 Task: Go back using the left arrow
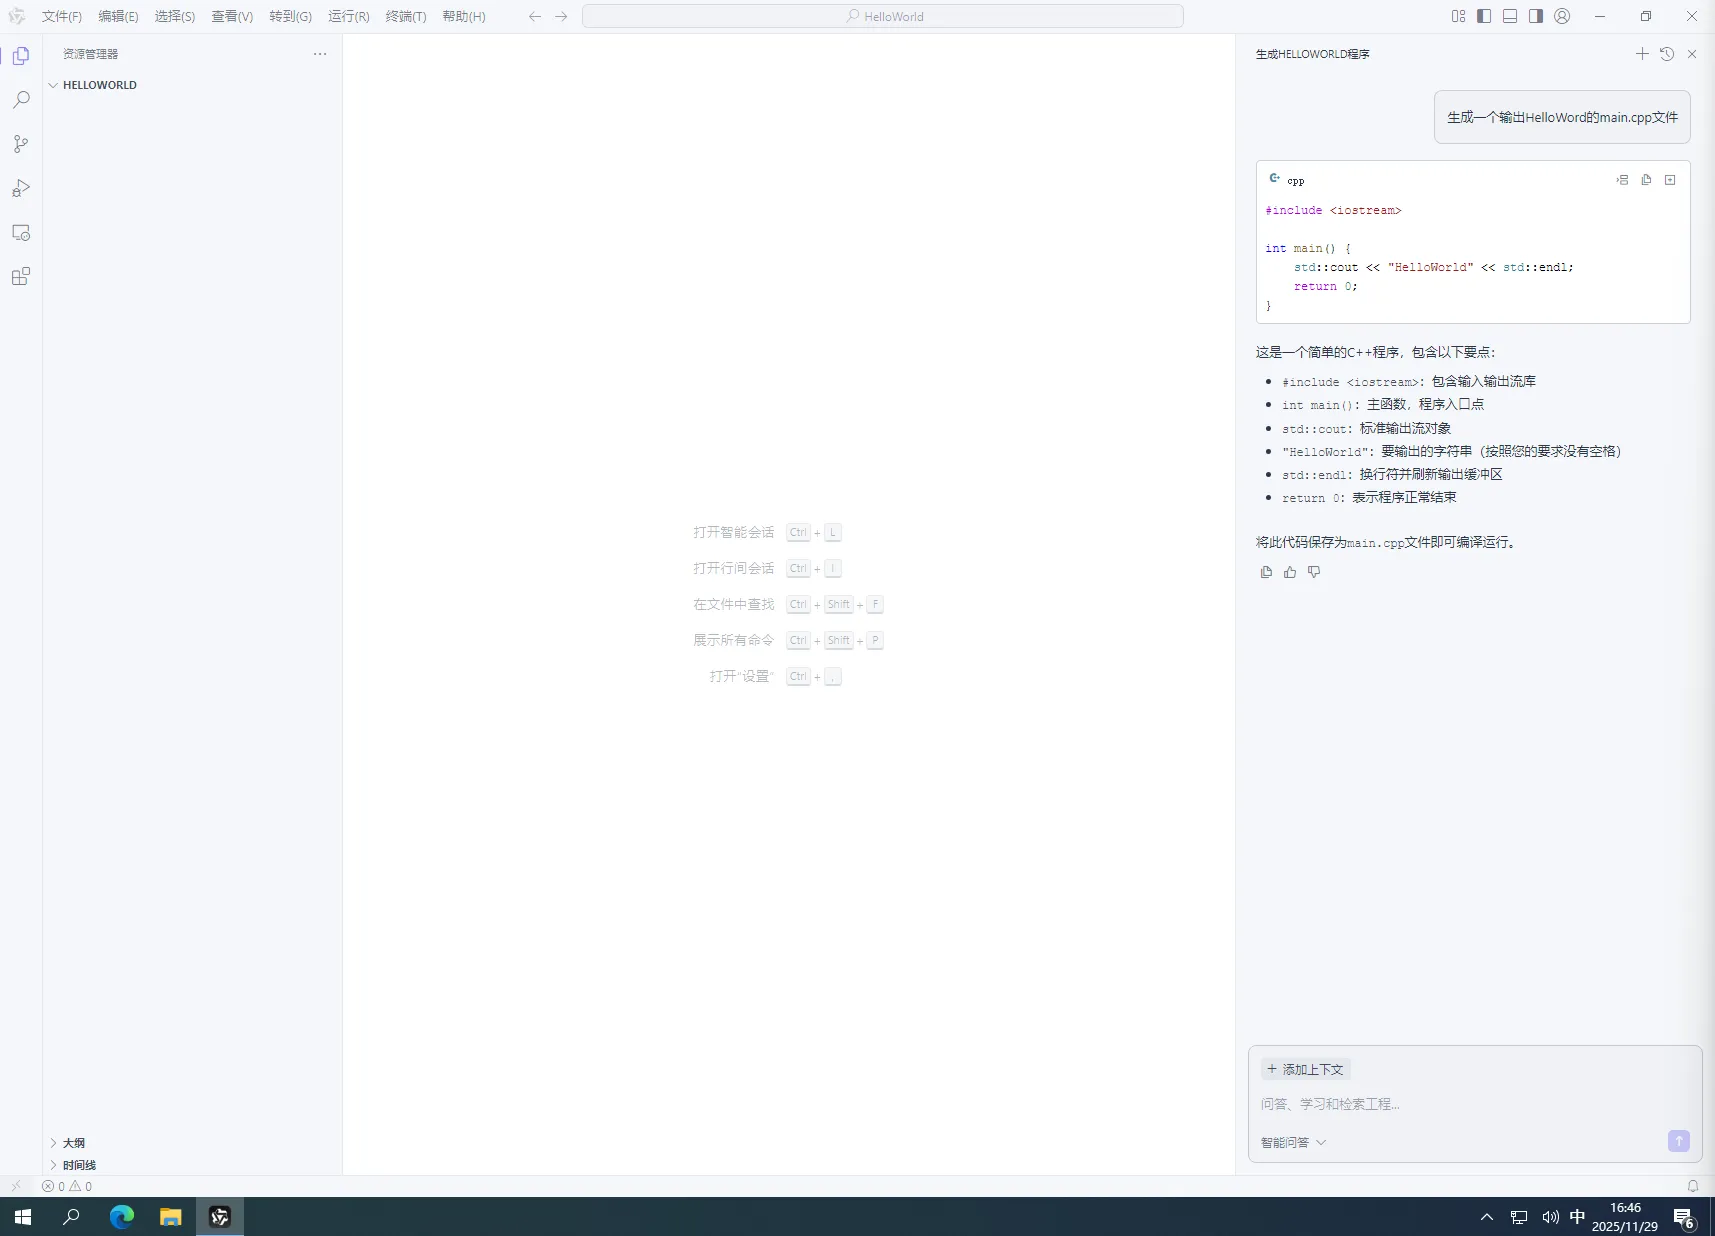(535, 16)
